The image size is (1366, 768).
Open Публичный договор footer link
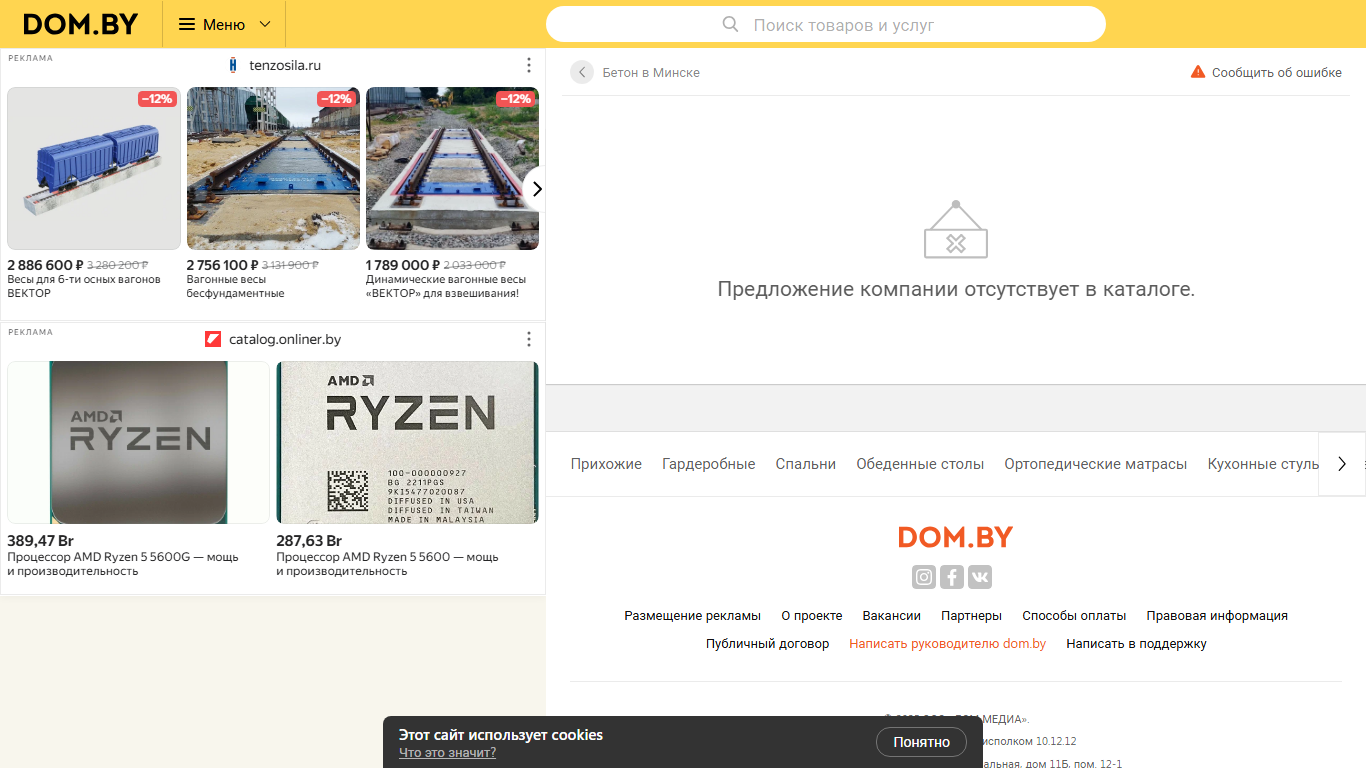pyautogui.click(x=768, y=644)
